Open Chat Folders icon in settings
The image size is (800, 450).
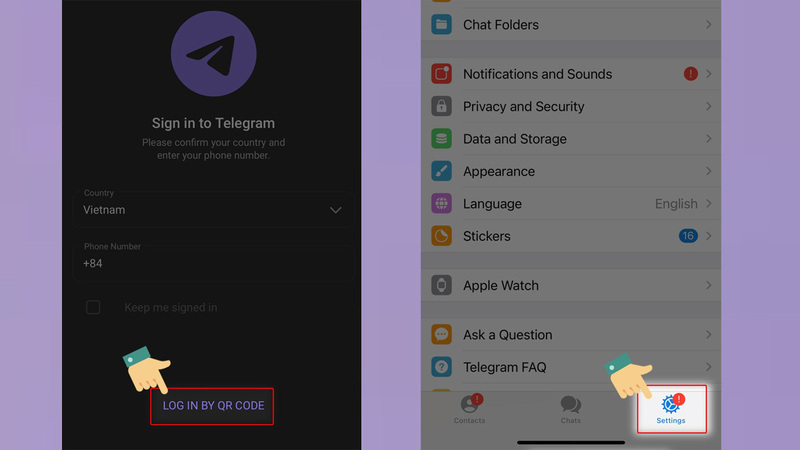[441, 24]
